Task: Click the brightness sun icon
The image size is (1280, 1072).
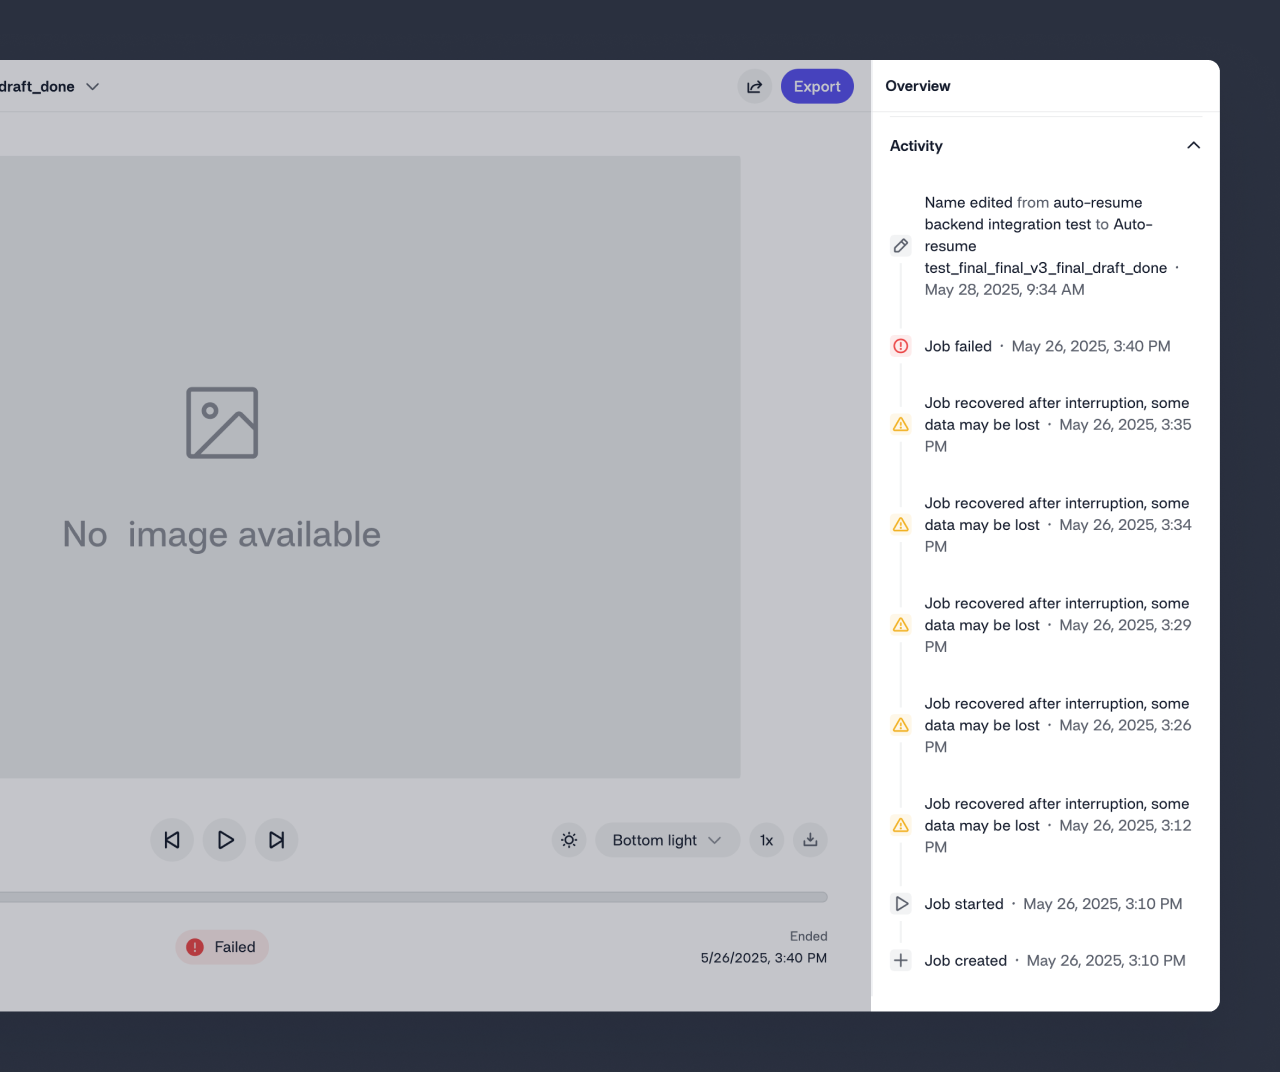Action: (569, 840)
